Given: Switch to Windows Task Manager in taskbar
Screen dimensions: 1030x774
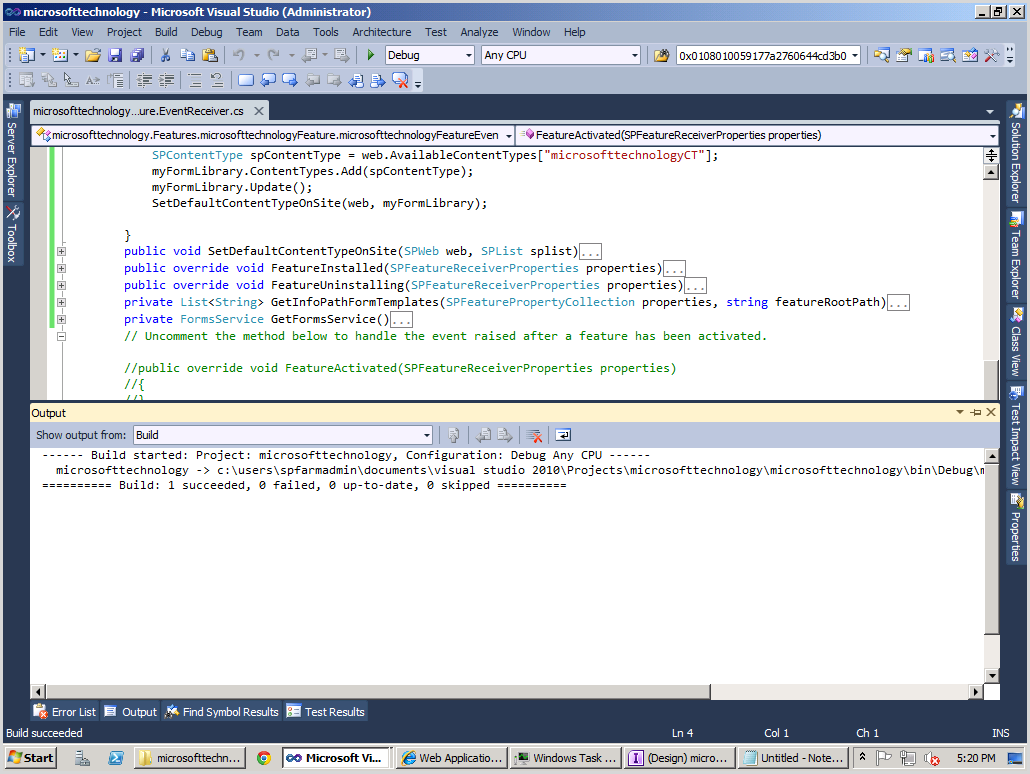Looking at the screenshot, I should 566,758.
